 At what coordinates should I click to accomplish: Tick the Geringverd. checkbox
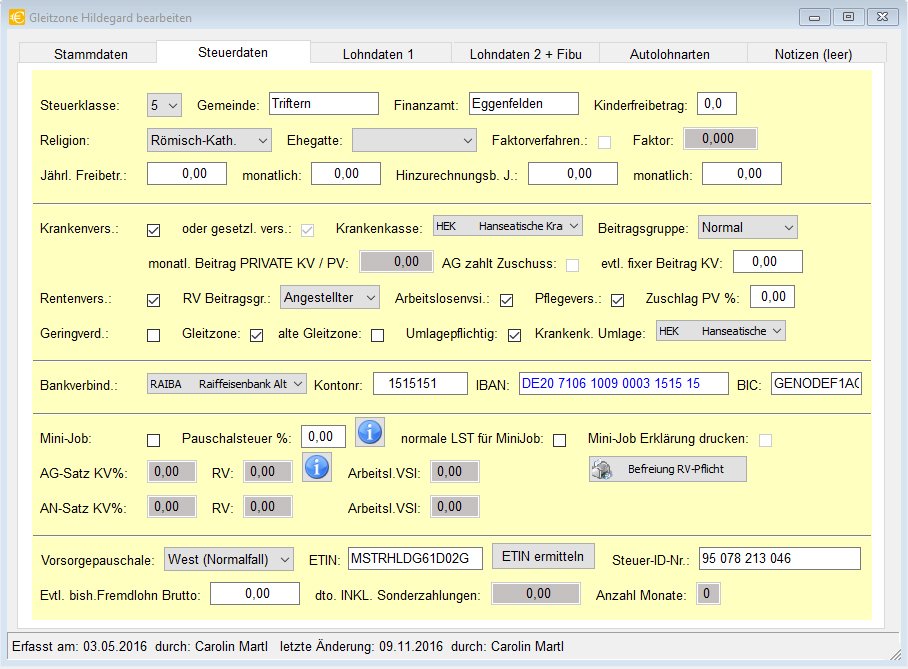[x=154, y=335]
